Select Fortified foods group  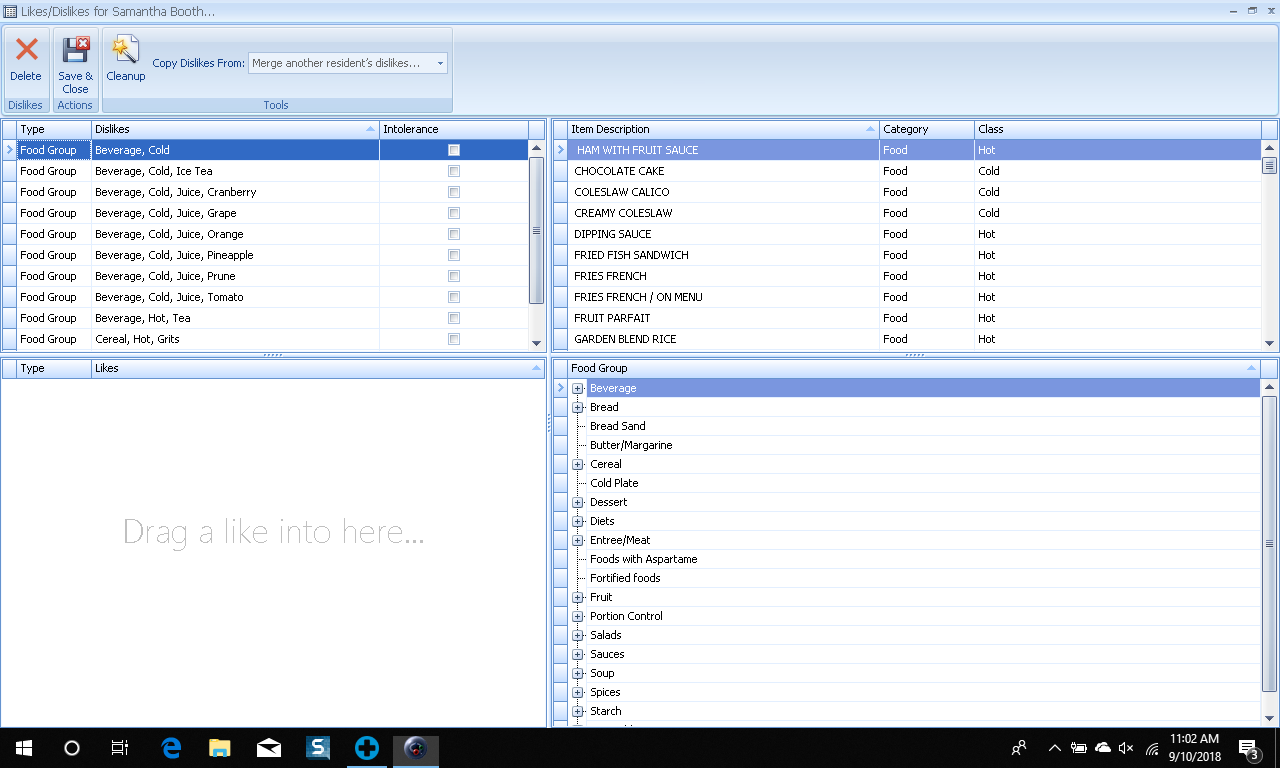(x=625, y=578)
